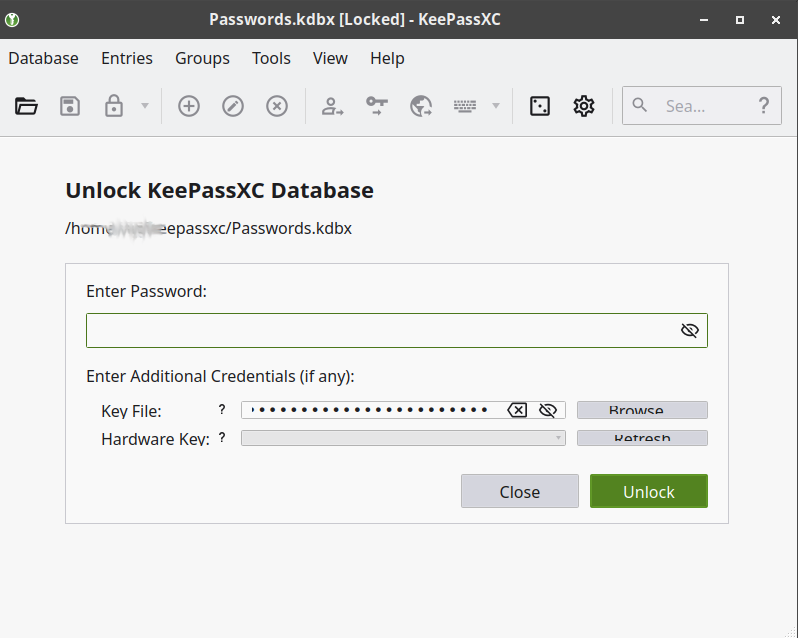The image size is (798, 638).
Task: Open database folder icon in toolbar
Action: (26, 106)
